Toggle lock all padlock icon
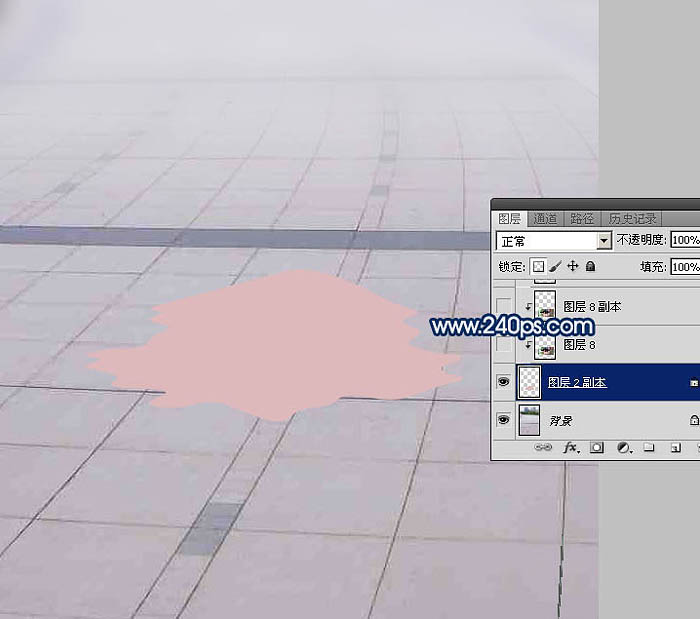Viewport: 700px width, 619px height. (590, 266)
